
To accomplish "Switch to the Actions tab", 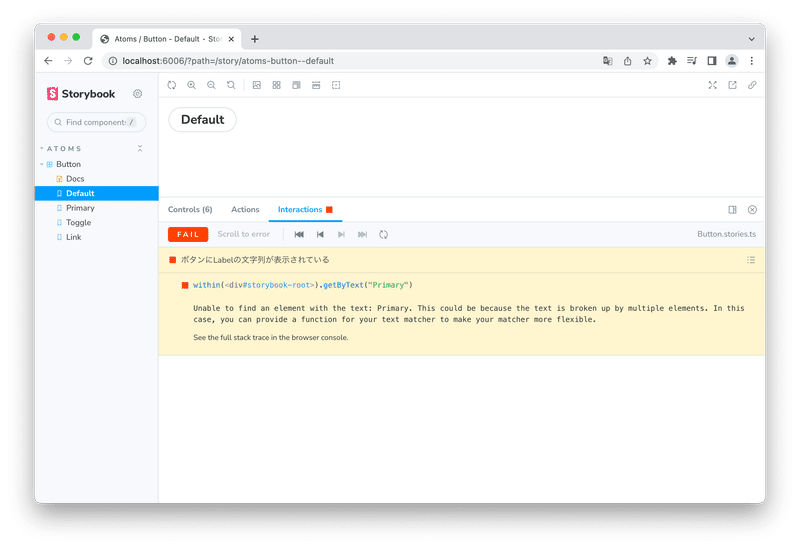I will point(245,210).
